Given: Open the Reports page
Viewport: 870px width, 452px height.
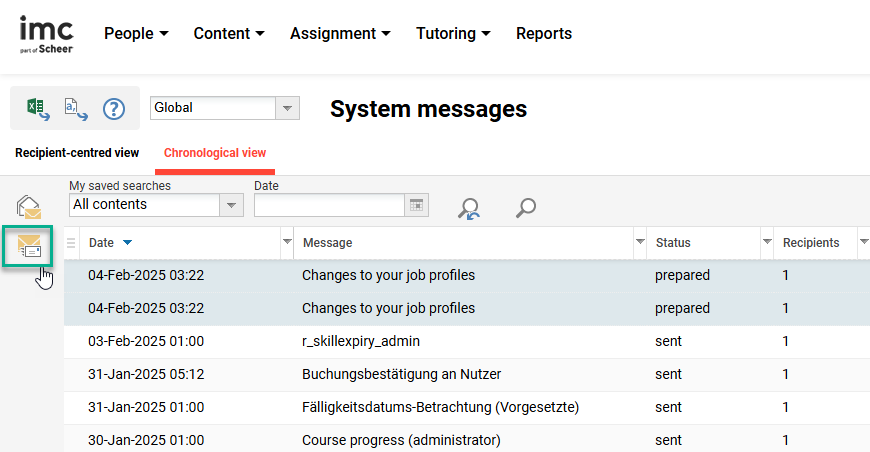Looking at the screenshot, I should (x=544, y=34).
